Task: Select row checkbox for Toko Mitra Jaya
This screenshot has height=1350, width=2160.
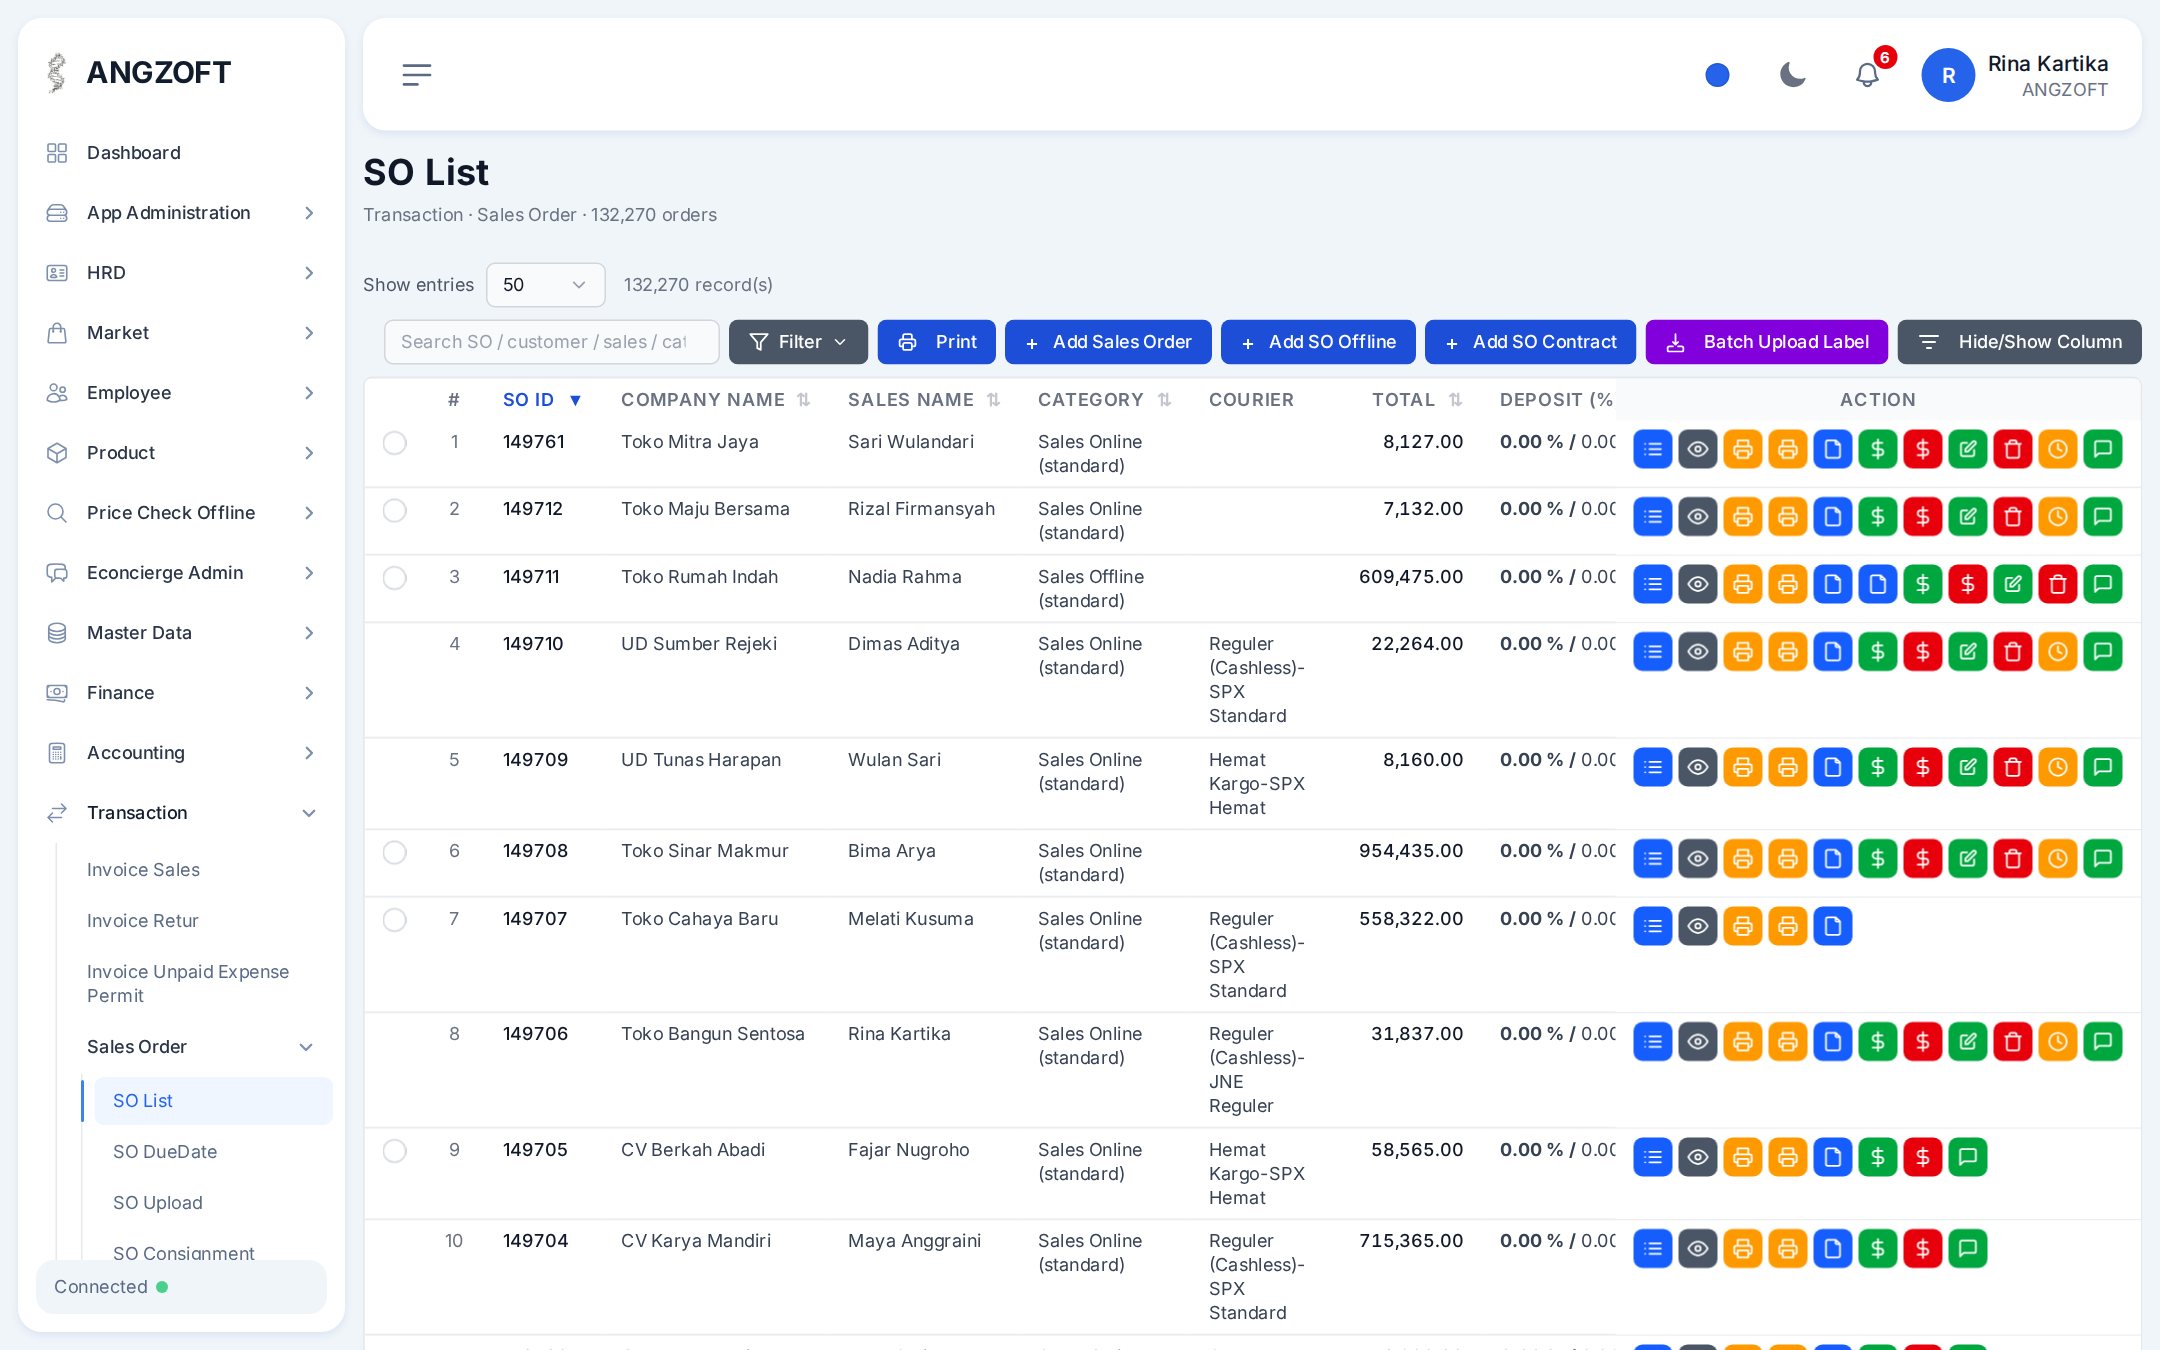Action: click(x=395, y=443)
